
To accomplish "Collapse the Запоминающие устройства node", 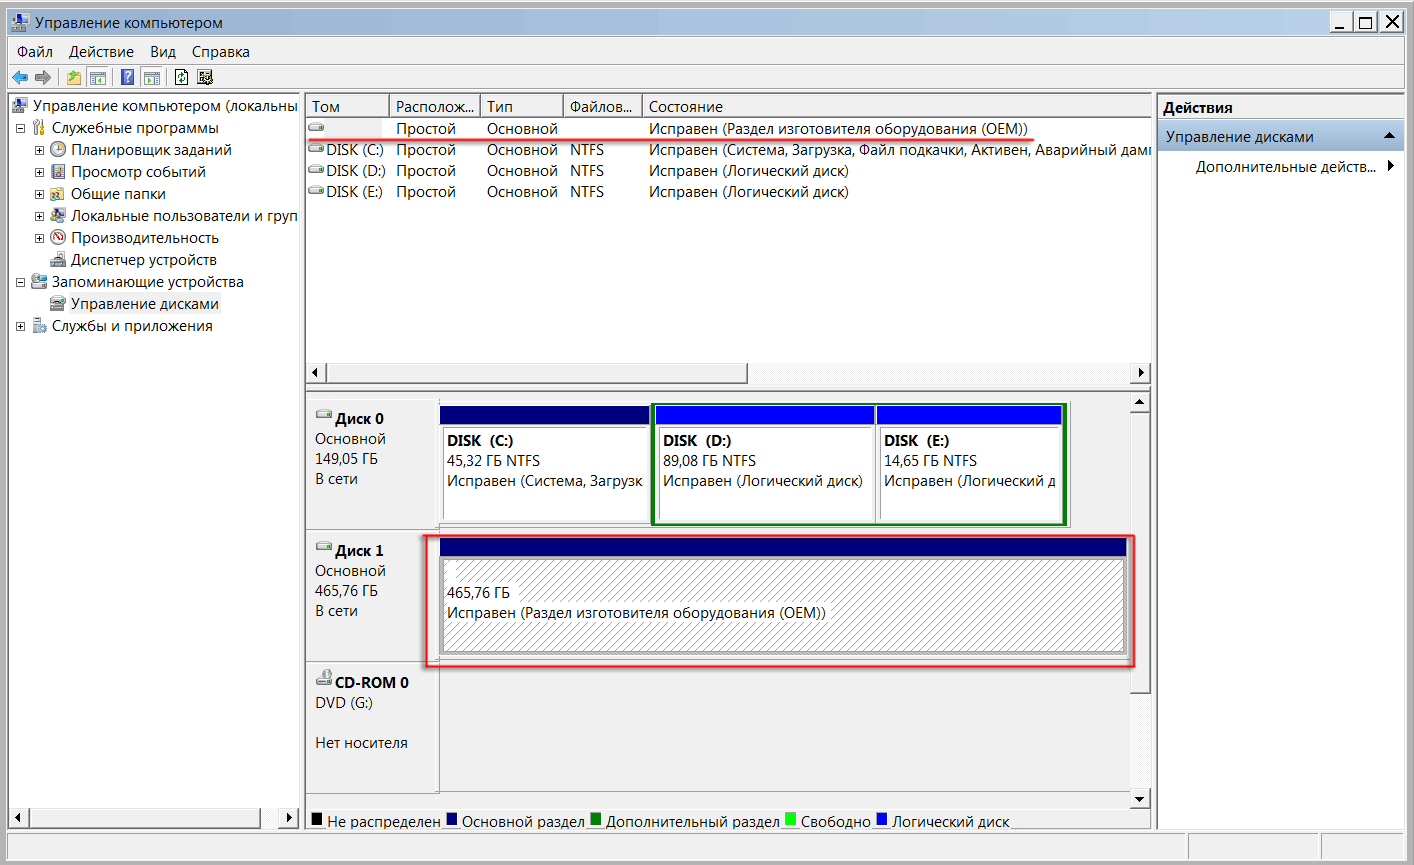I will [20, 282].
